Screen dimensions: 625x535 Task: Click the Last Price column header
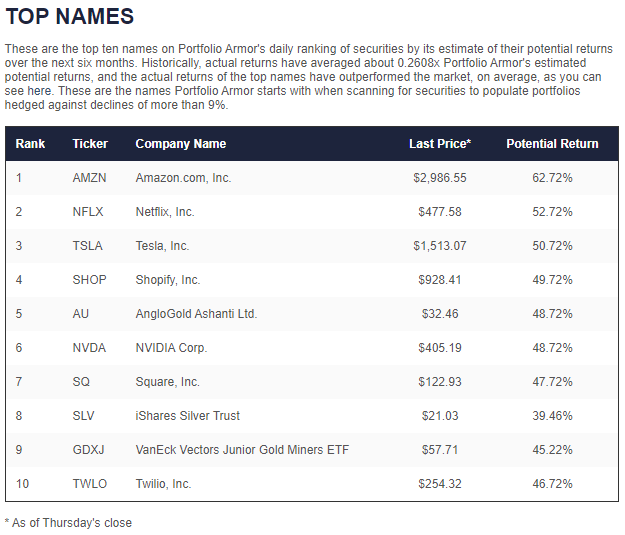pyautogui.click(x=440, y=143)
